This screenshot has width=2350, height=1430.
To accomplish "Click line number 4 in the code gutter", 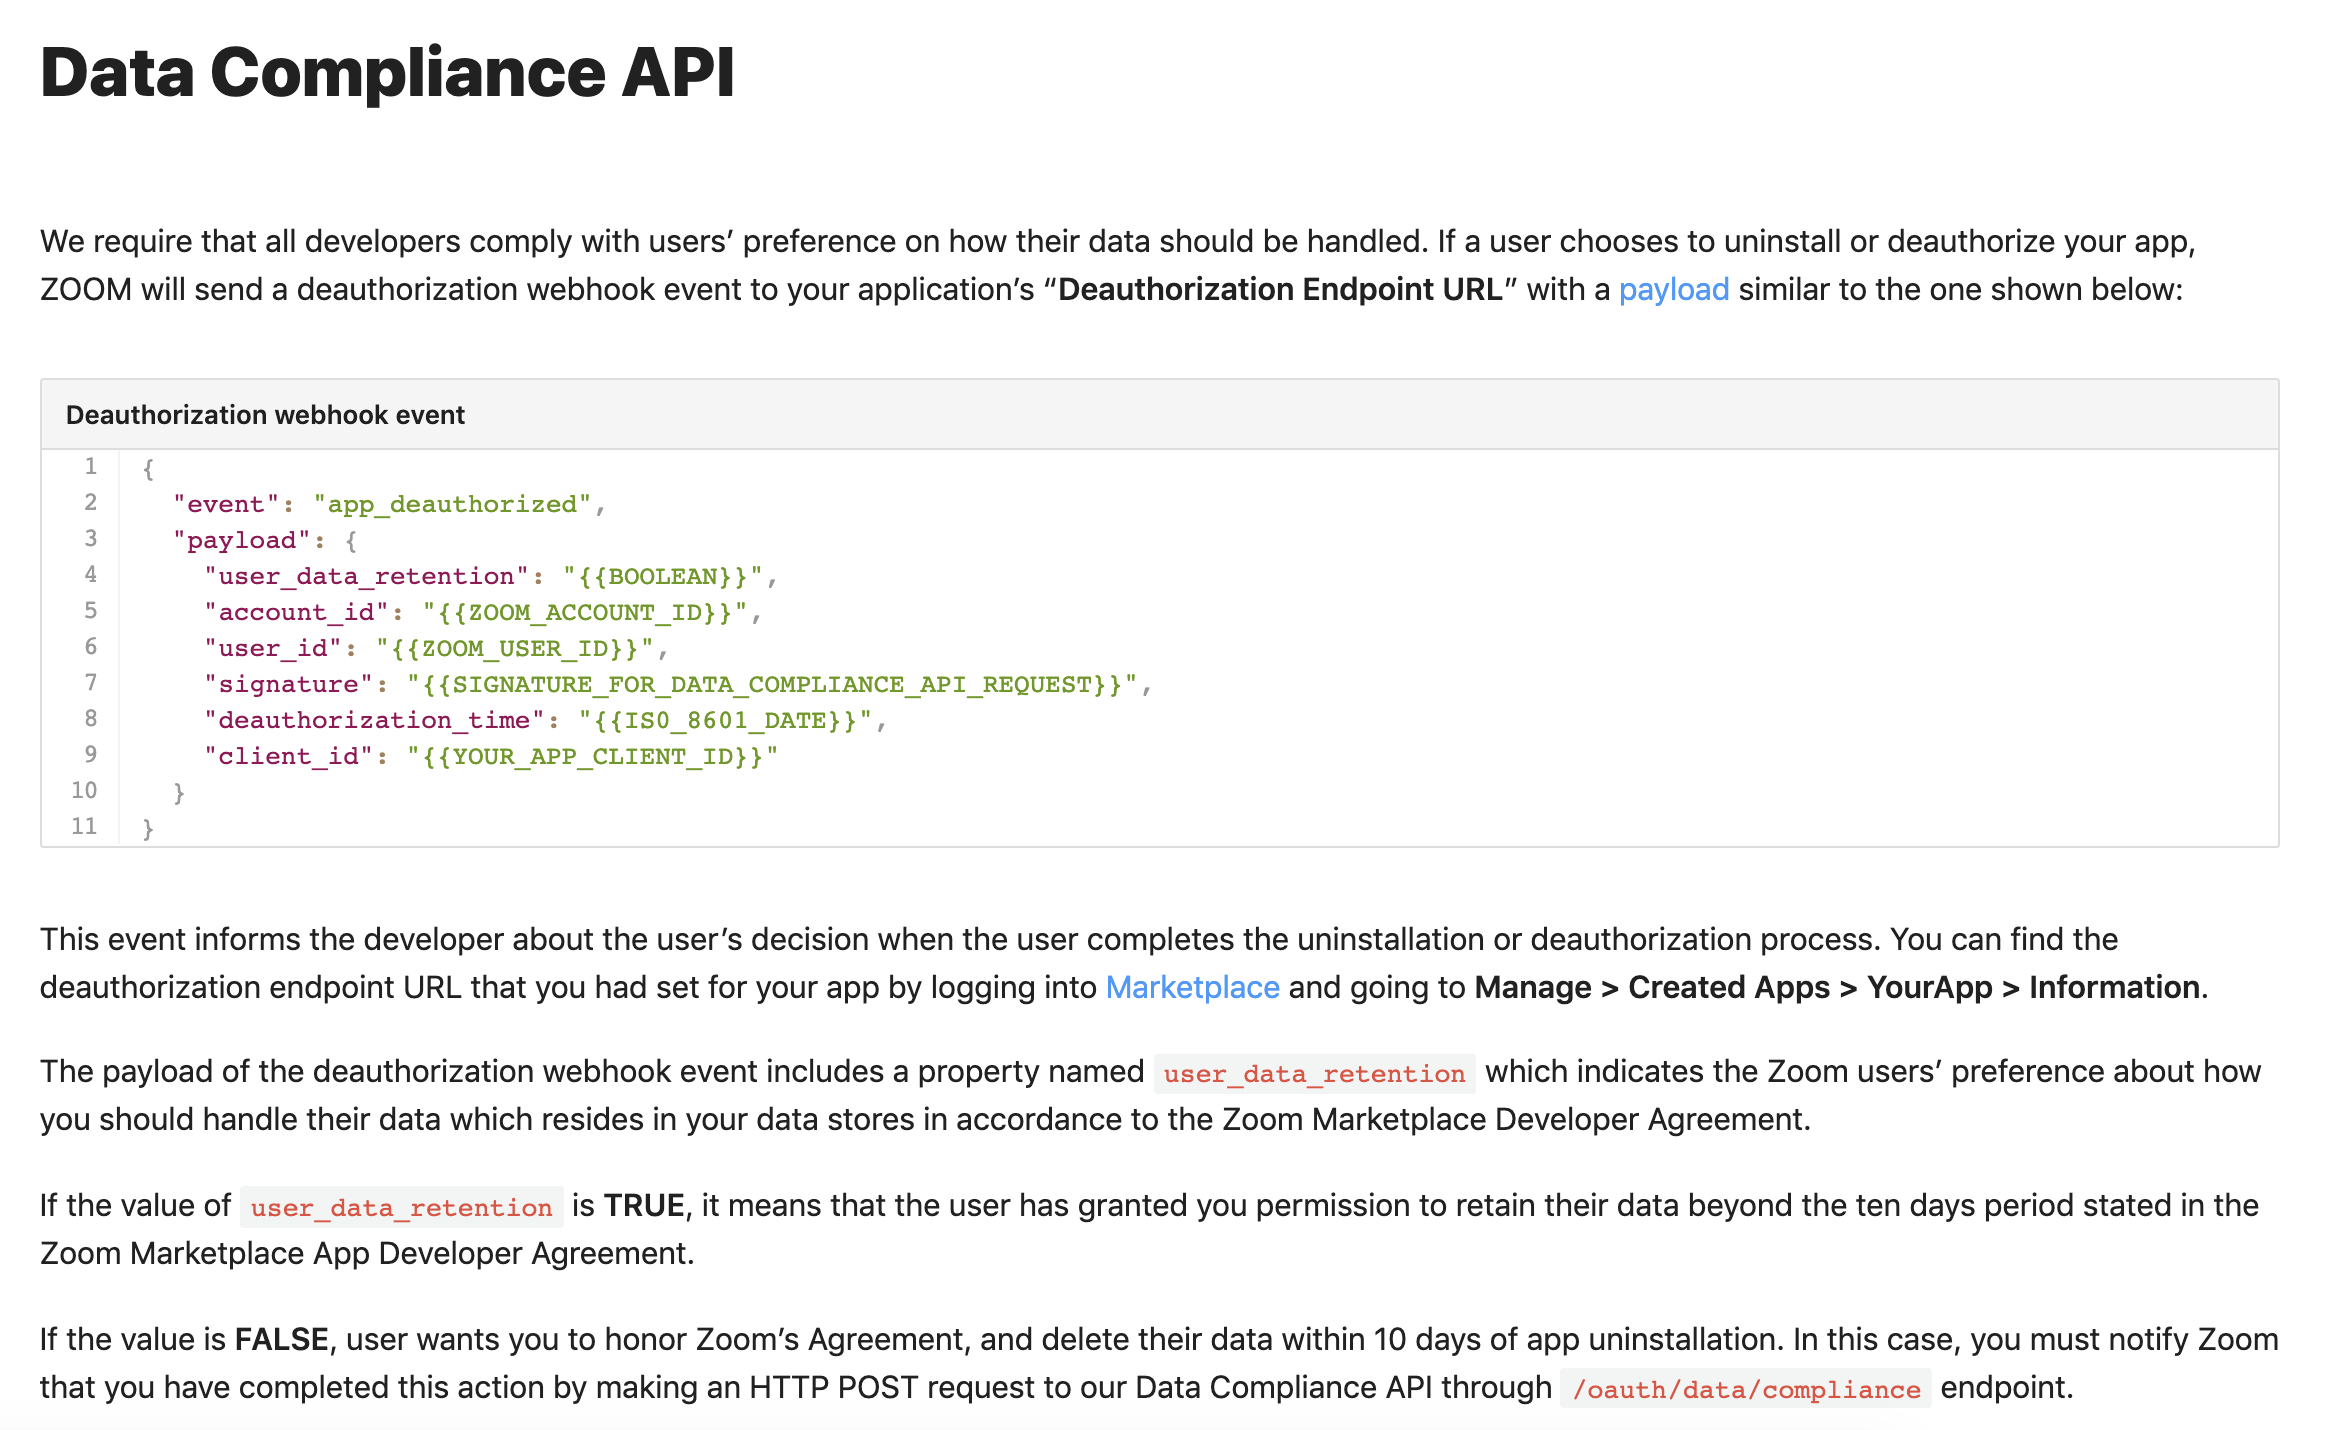I will (x=90, y=575).
